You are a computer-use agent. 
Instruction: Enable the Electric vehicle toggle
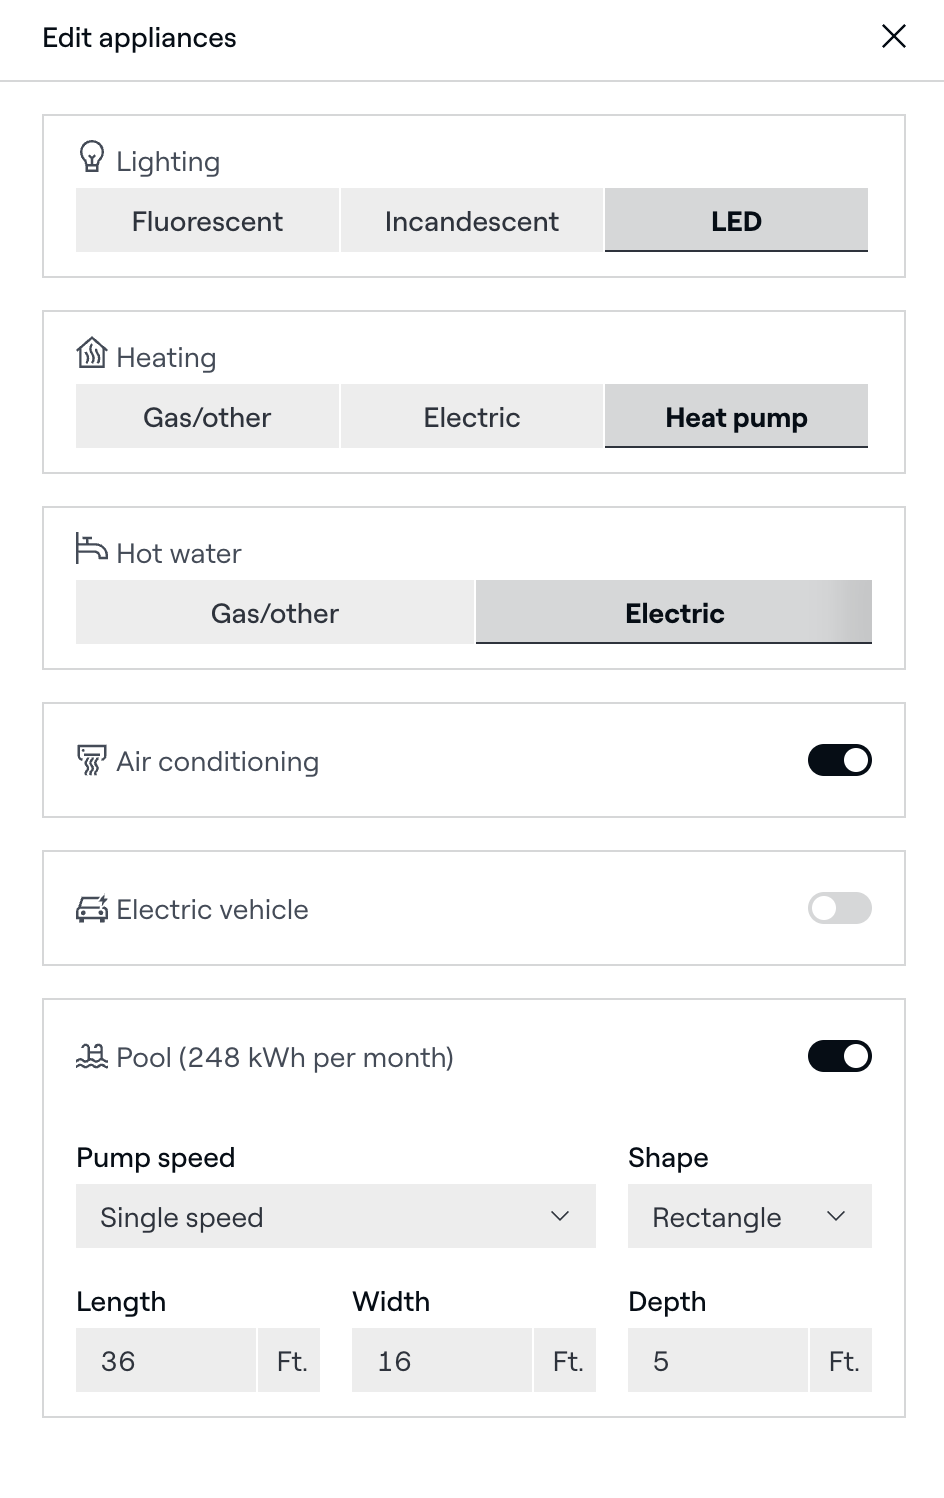pos(839,909)
